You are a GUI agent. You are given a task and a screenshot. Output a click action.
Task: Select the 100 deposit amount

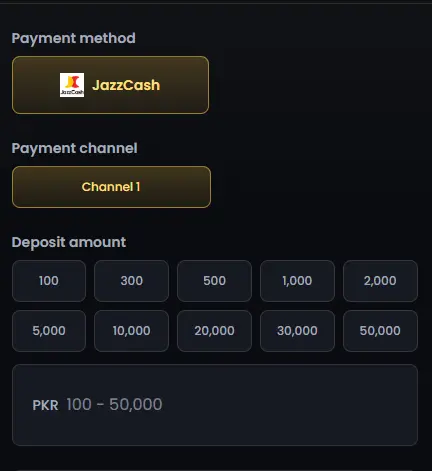[x=49, y=281]
